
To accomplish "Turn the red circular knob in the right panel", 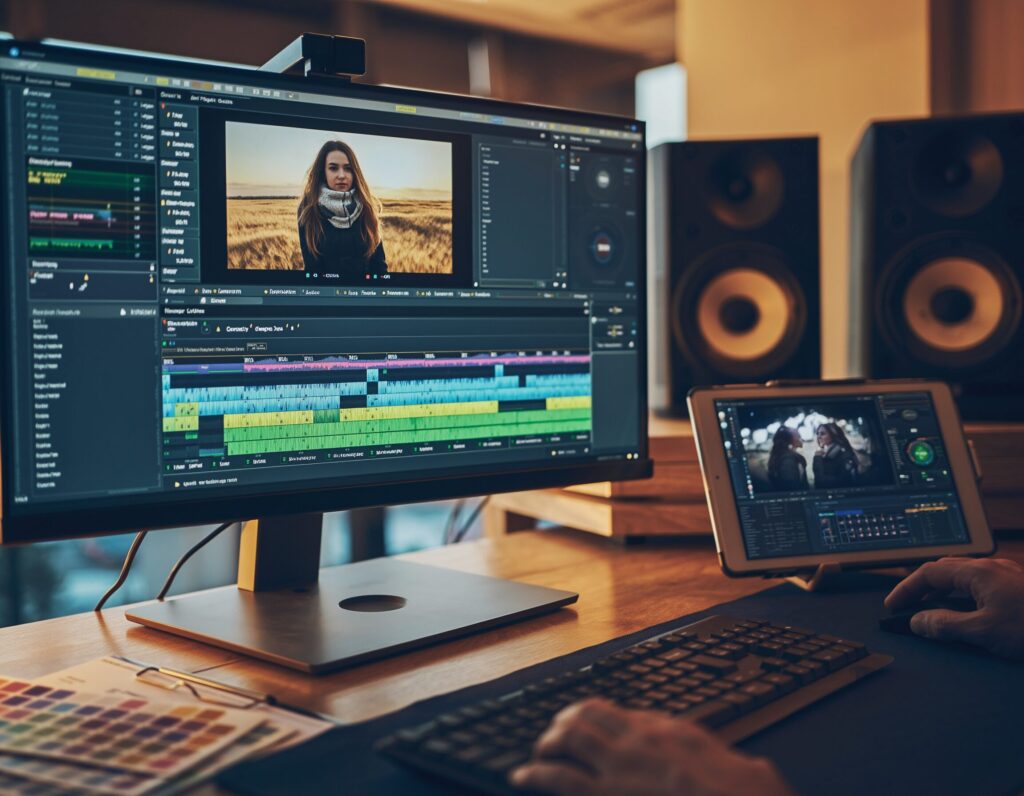I will click(x=602, y=245).
